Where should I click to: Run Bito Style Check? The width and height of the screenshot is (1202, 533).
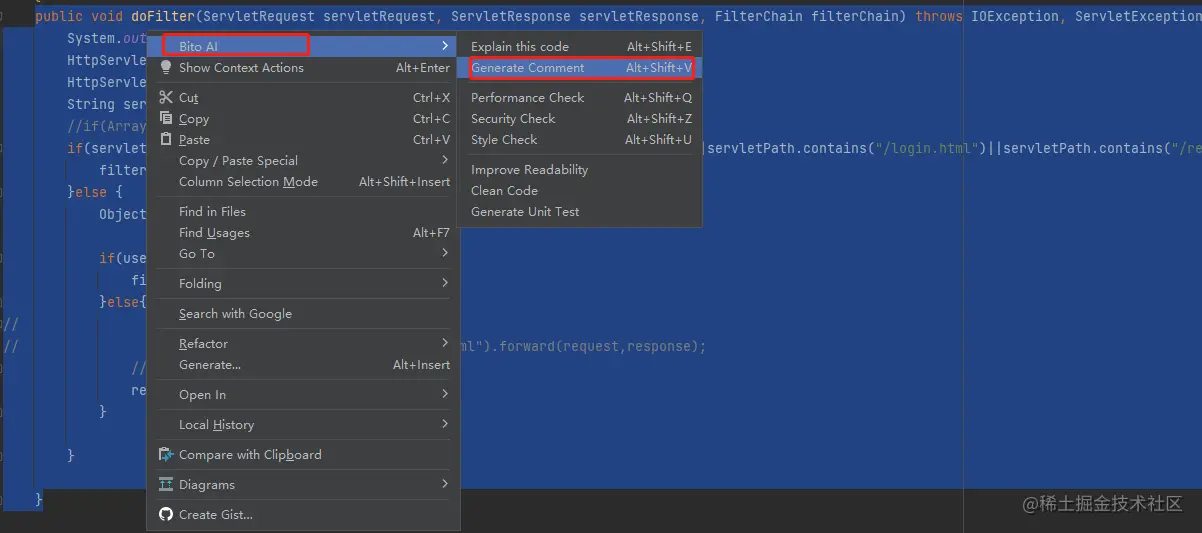click(580, 139)
